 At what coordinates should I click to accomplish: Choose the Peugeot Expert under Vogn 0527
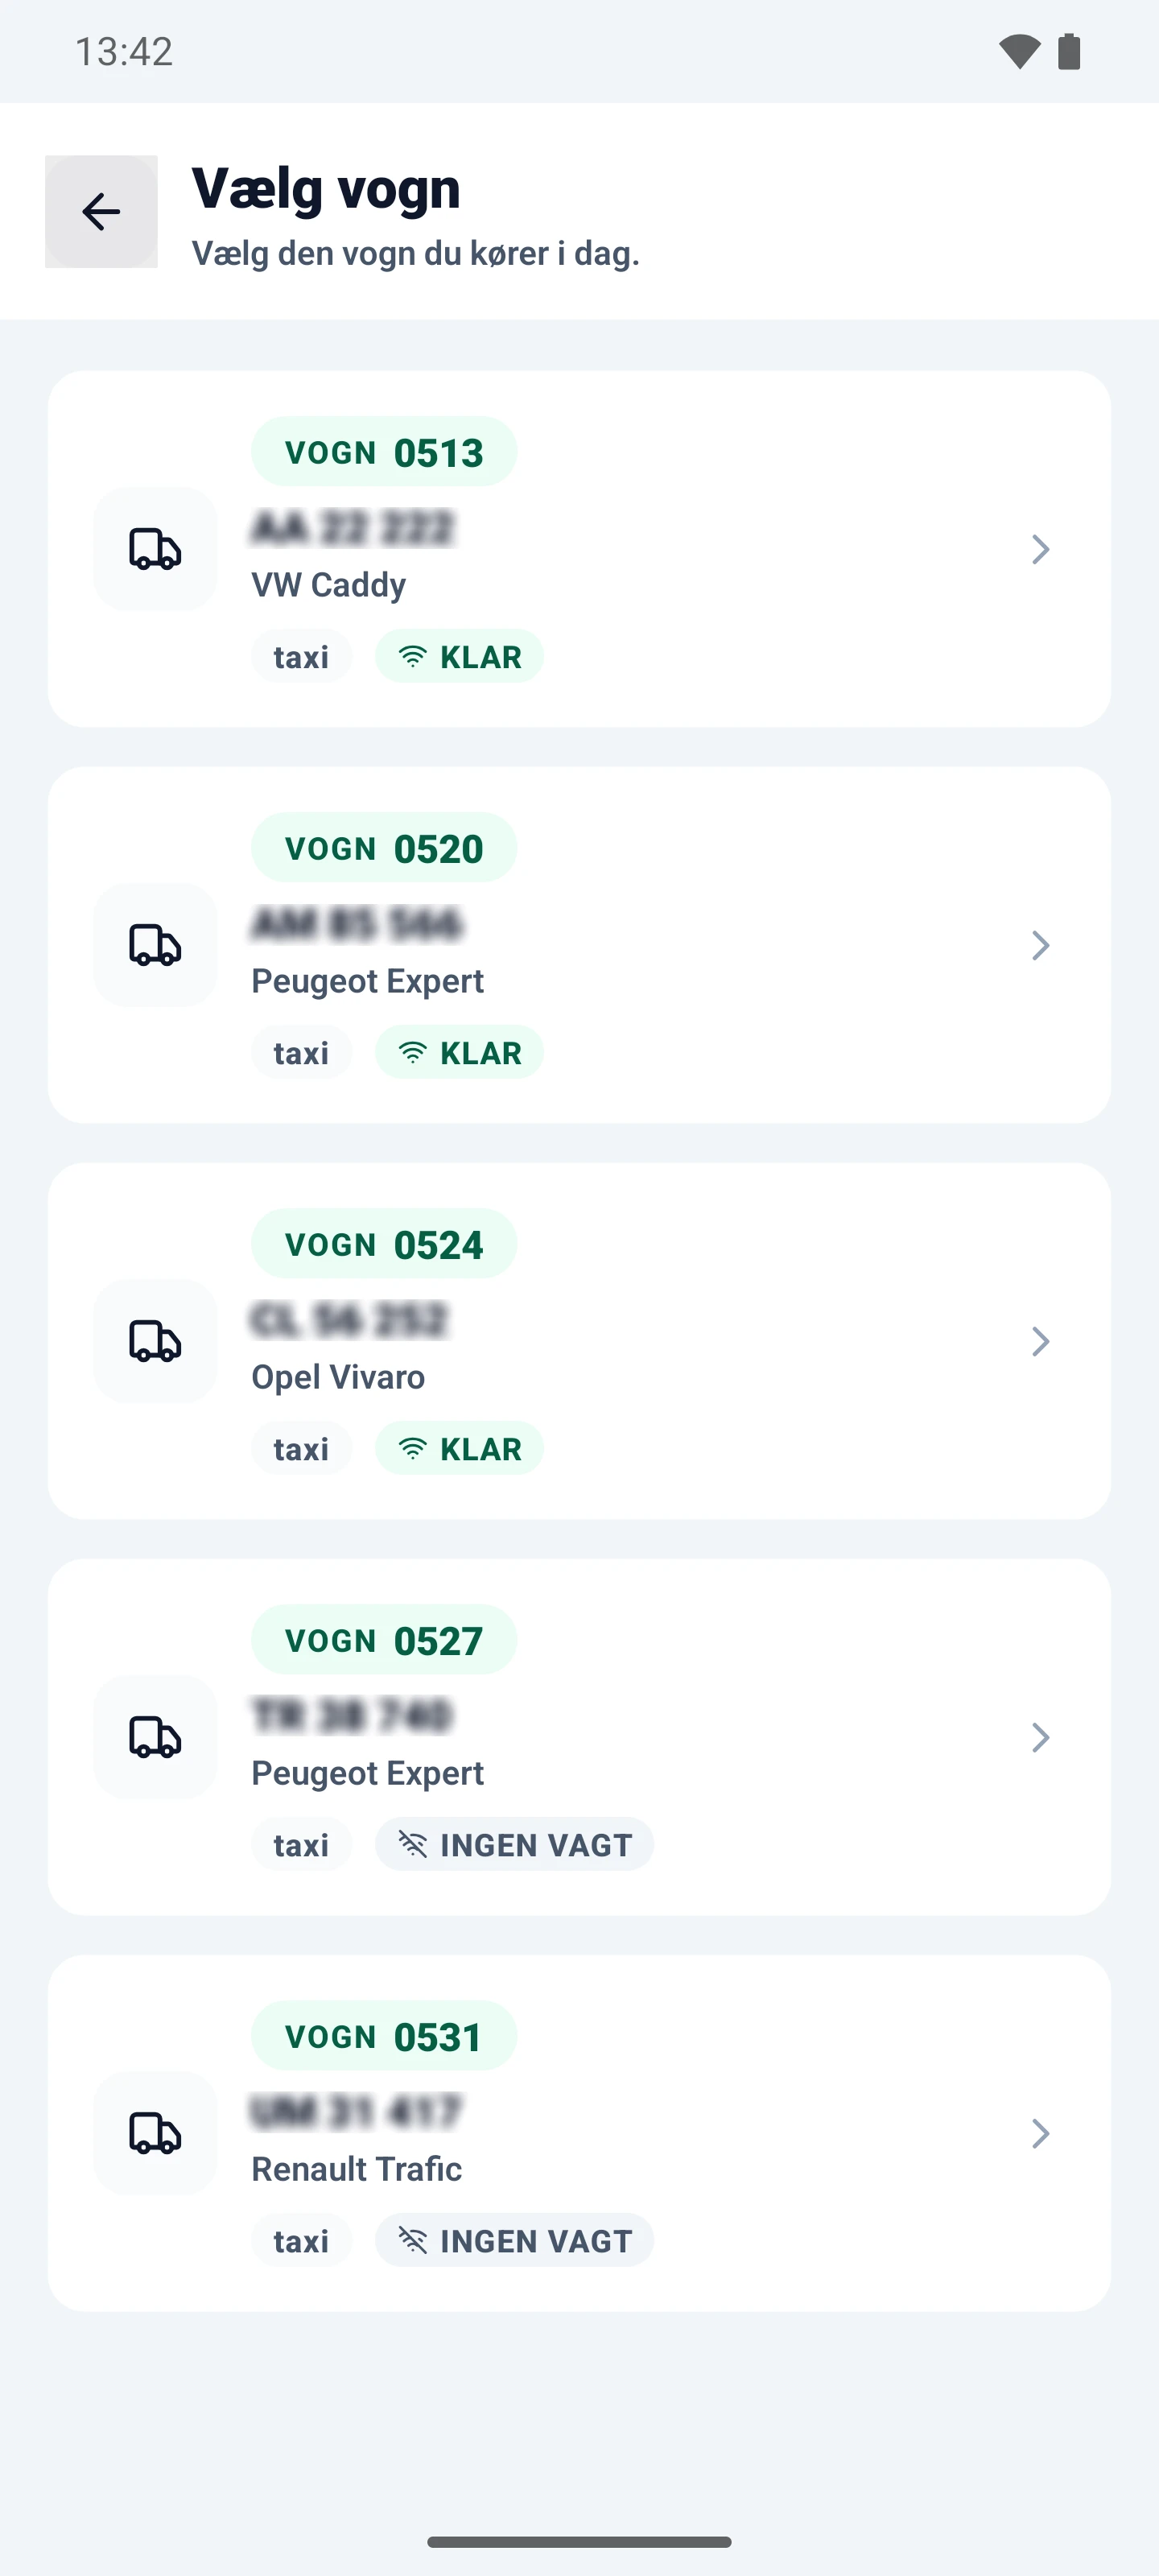367,1773
